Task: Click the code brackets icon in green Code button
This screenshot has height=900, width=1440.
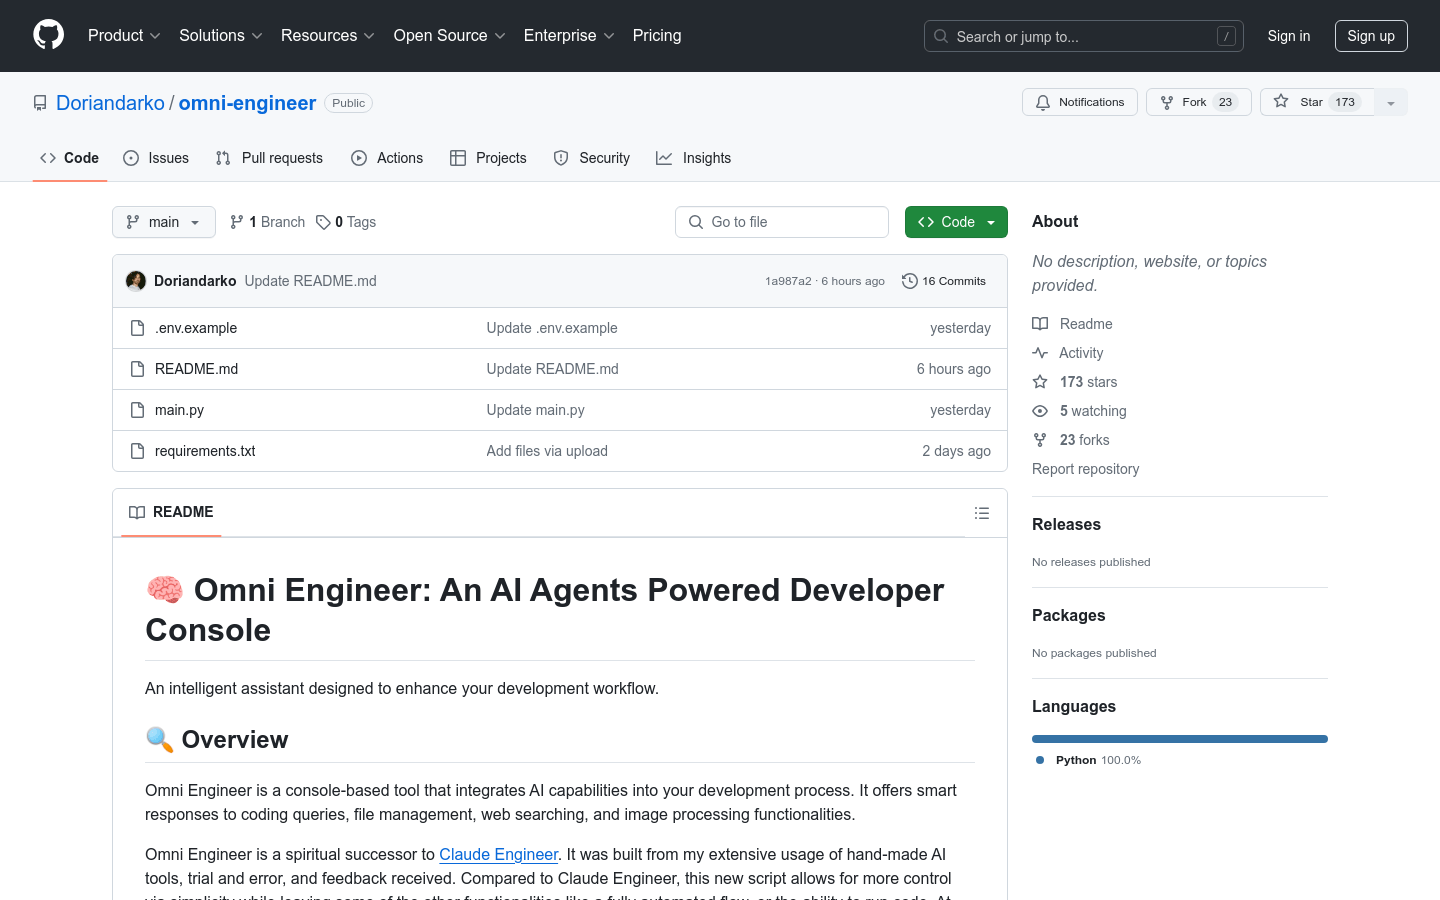Action: pyautogui.click(x=926, y=222)
